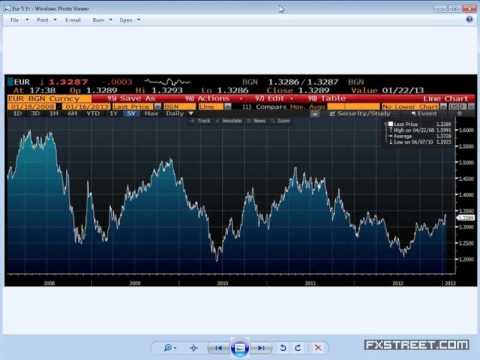Click the EUR BGN Curncy field
Image resolution: width=480 pixels, height=360 pixels.
point(49,99)
